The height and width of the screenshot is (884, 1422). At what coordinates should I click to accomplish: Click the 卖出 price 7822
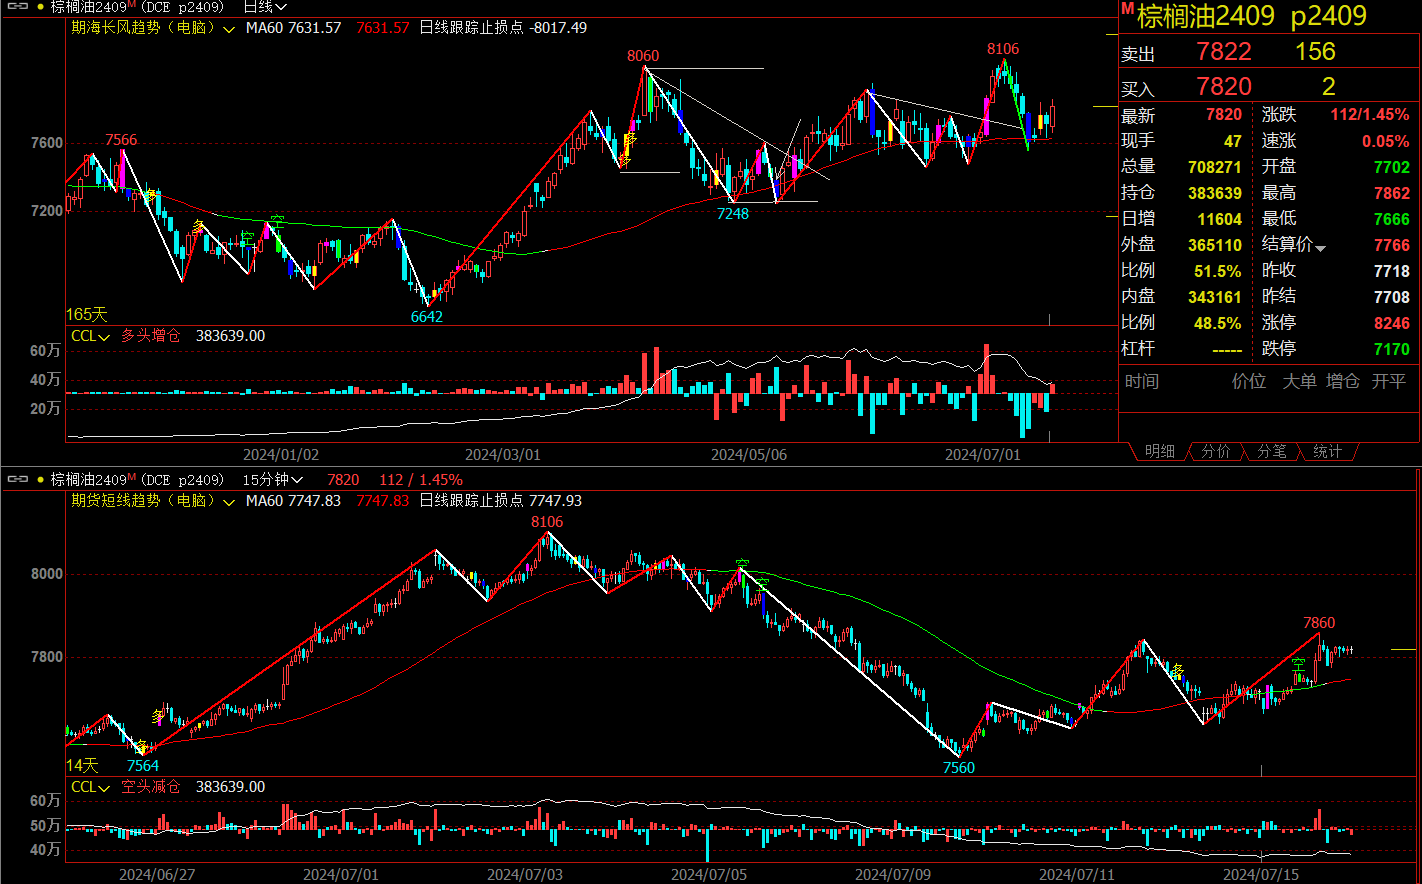pos(1223,52)
